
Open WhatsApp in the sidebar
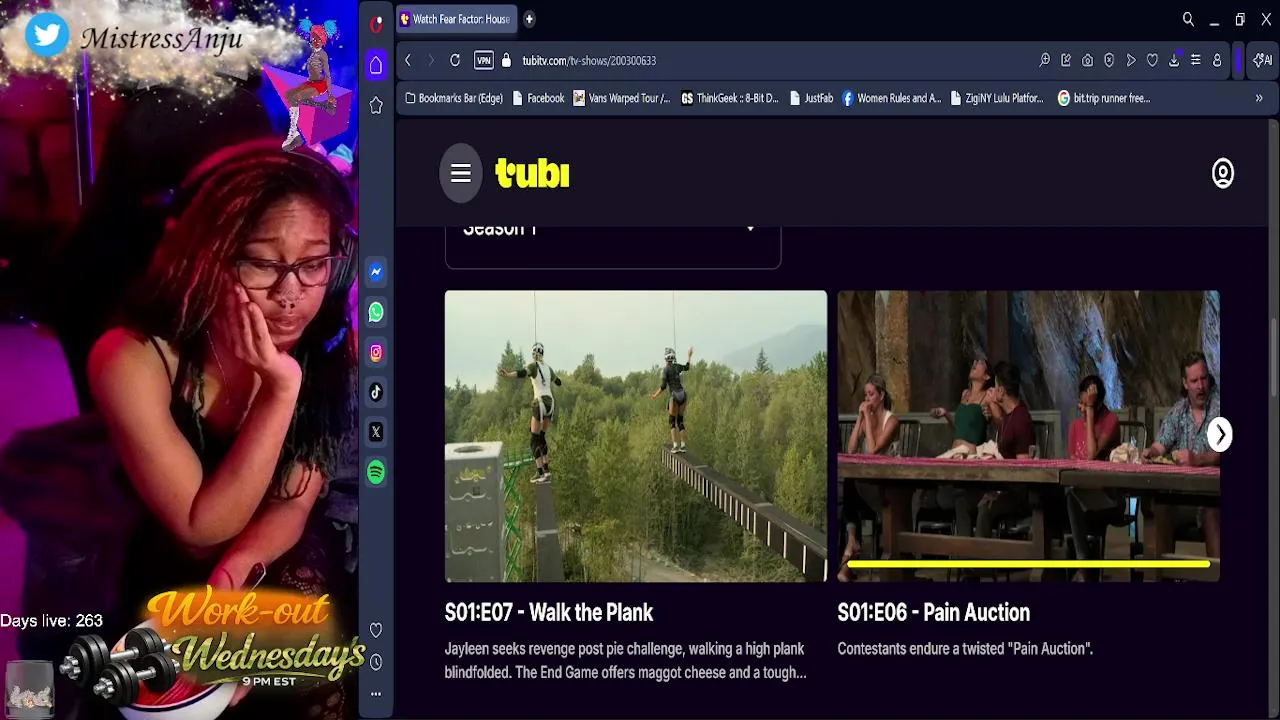[x=376, y=312]
